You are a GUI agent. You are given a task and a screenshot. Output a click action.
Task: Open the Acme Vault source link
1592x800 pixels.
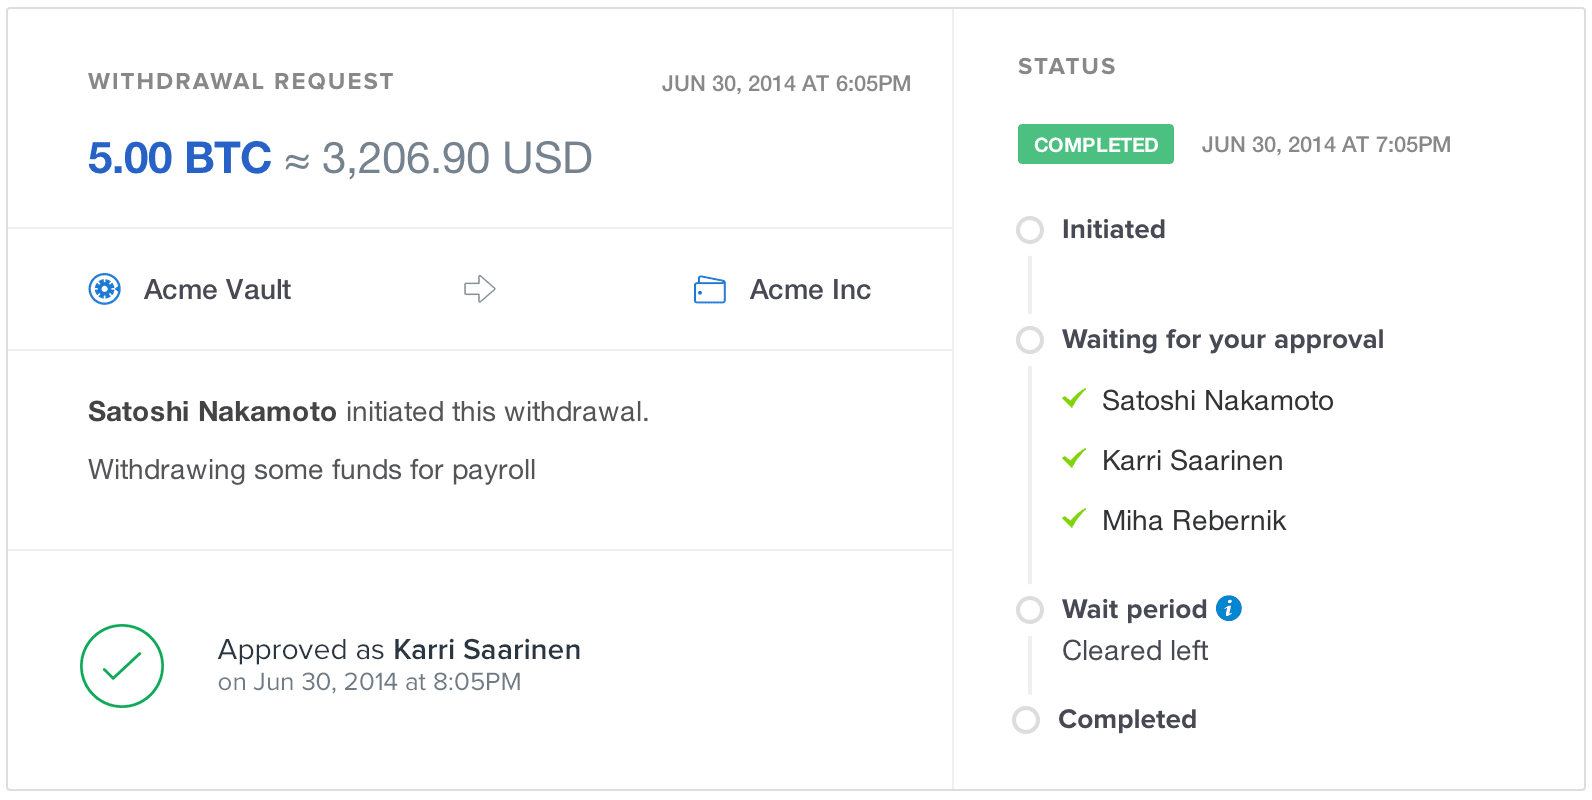(217, 290)
